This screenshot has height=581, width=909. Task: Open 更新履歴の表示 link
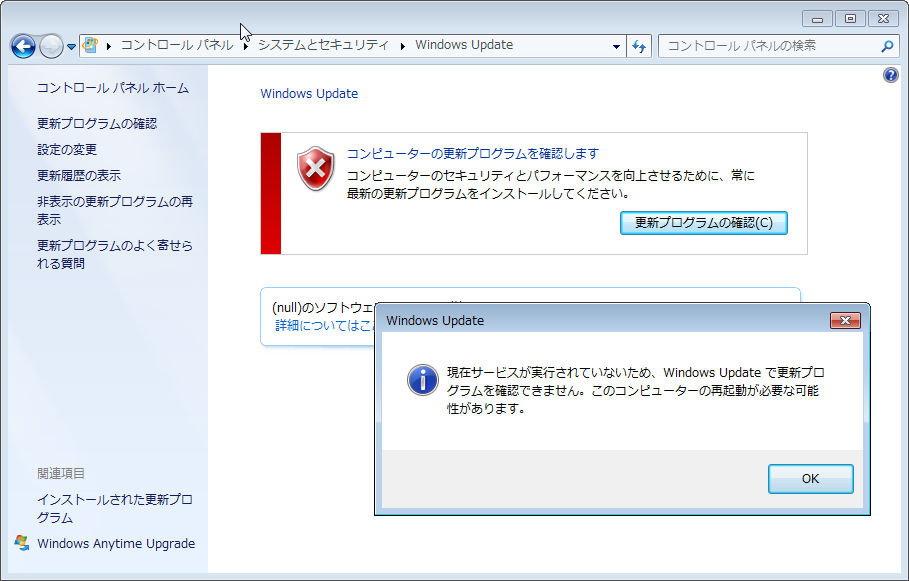pyautogui.click(x=79, y=175)
